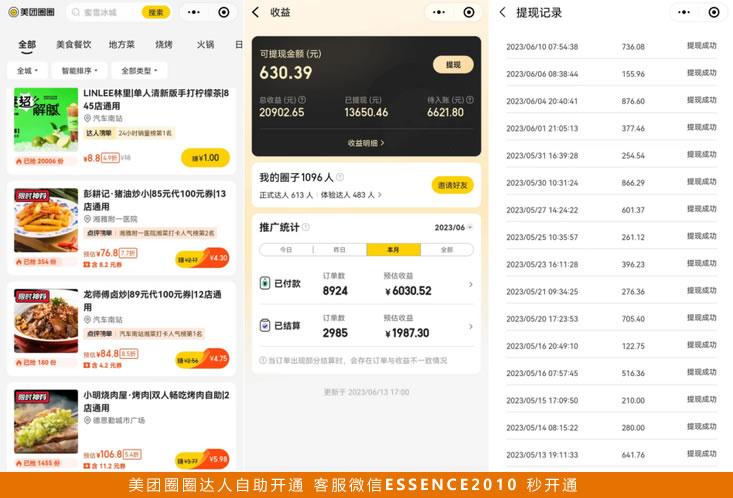Tap info icon beside 推广统计
Screen dimensions: 733x498
tap(306, 227)
